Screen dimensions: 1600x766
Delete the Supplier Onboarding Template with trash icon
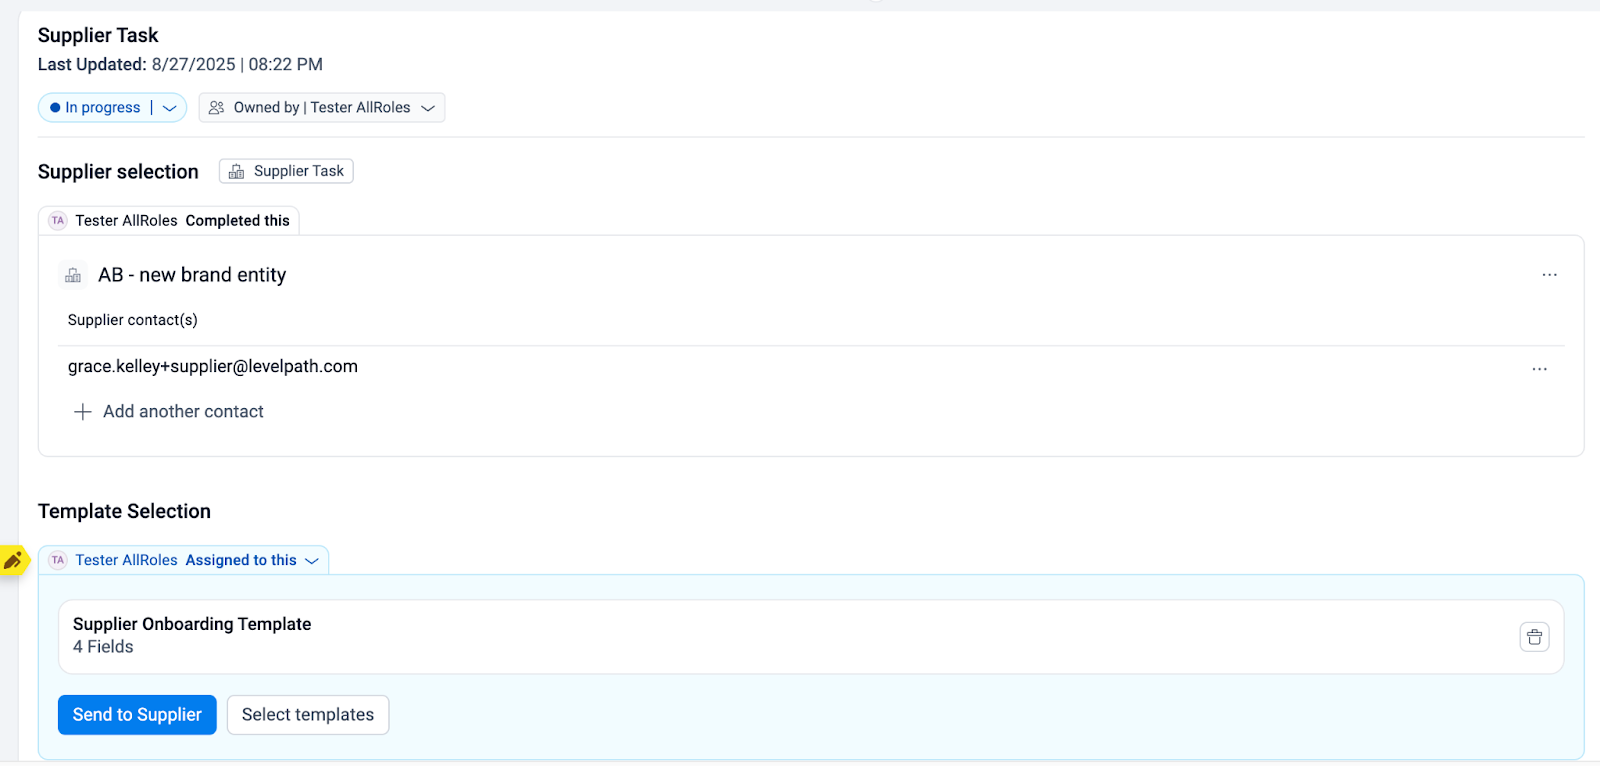[x=1534, y=637]
